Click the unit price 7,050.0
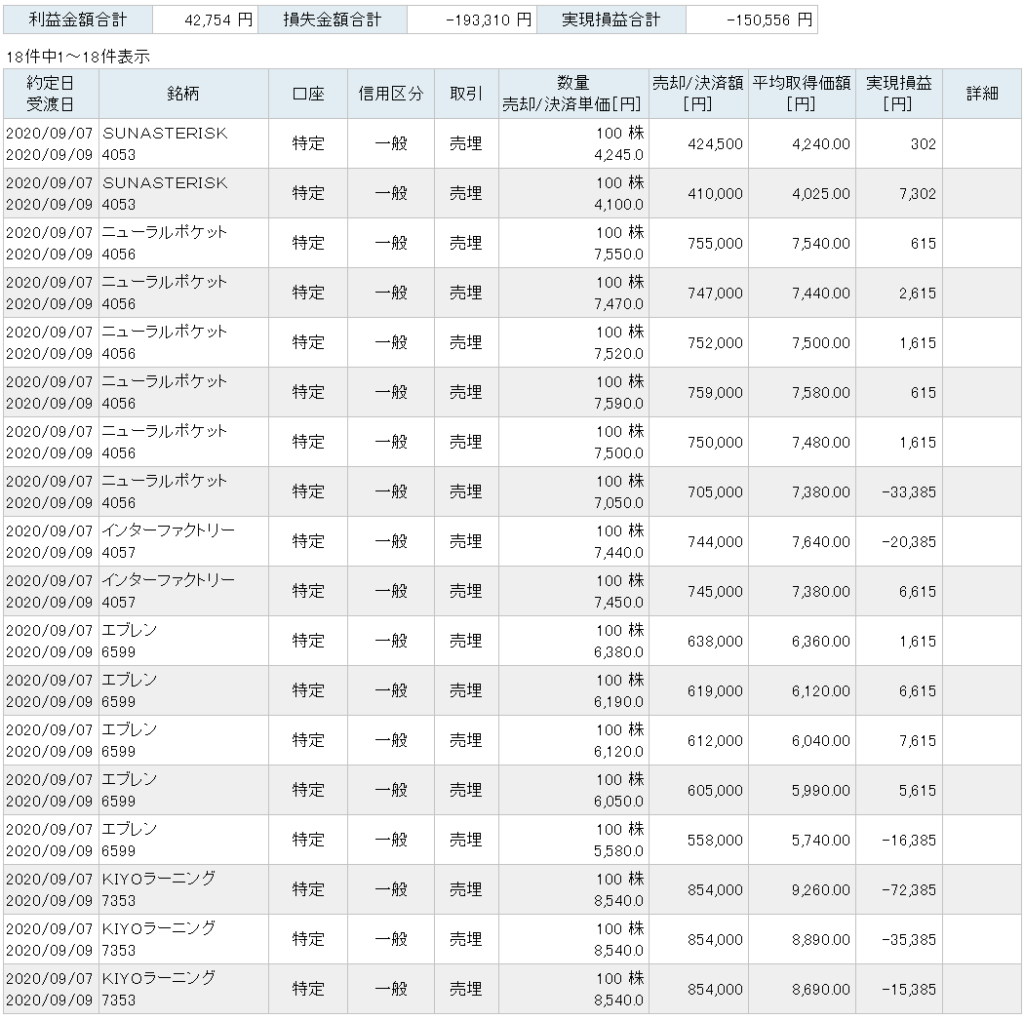 pyautogui.click(x=618, y=503)
